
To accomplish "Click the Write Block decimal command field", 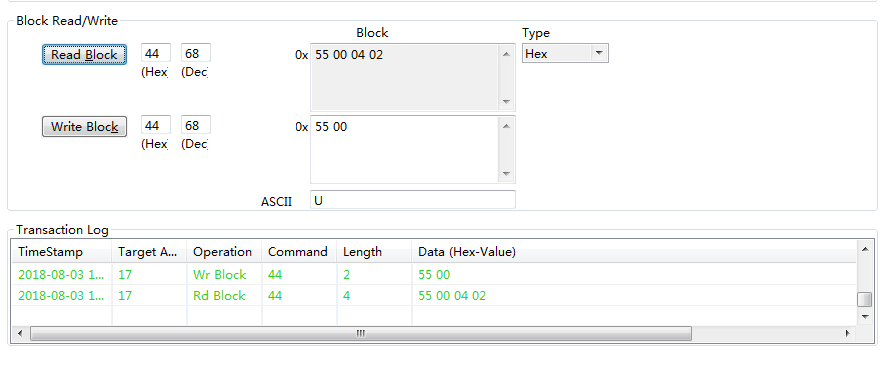I will pyautogui.click(x=196, y=125).
